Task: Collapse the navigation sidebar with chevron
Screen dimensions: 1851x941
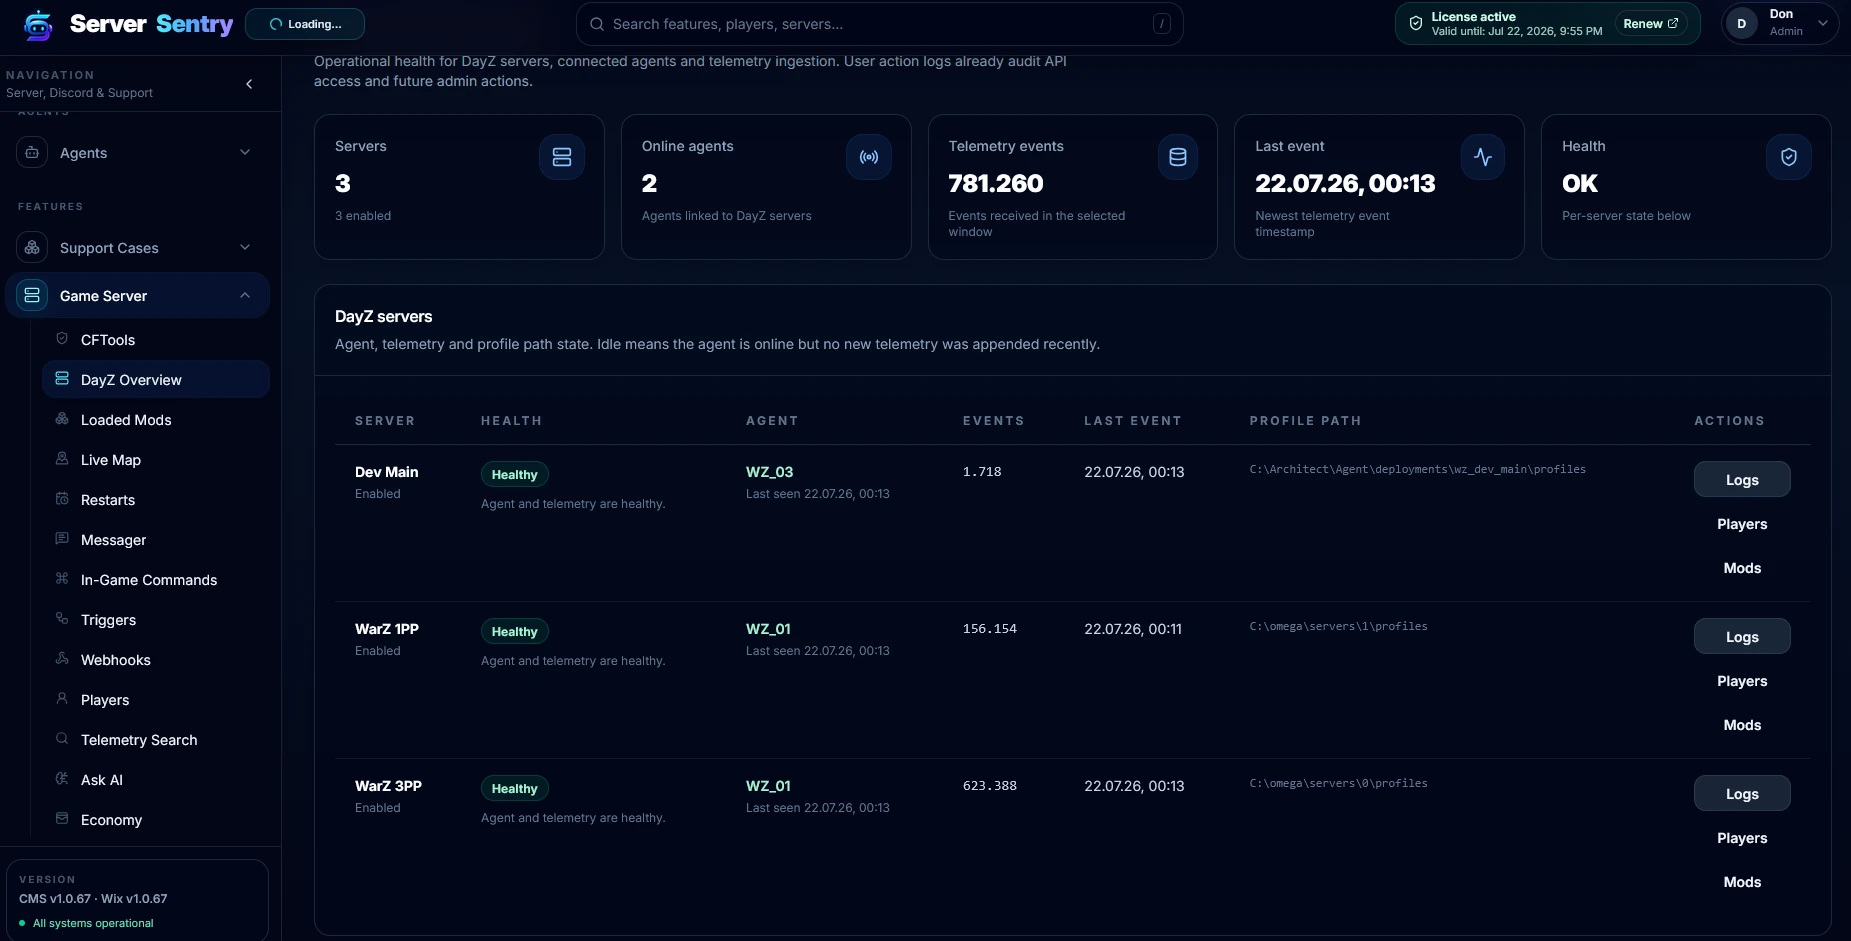Action: [x=249, y=84]
